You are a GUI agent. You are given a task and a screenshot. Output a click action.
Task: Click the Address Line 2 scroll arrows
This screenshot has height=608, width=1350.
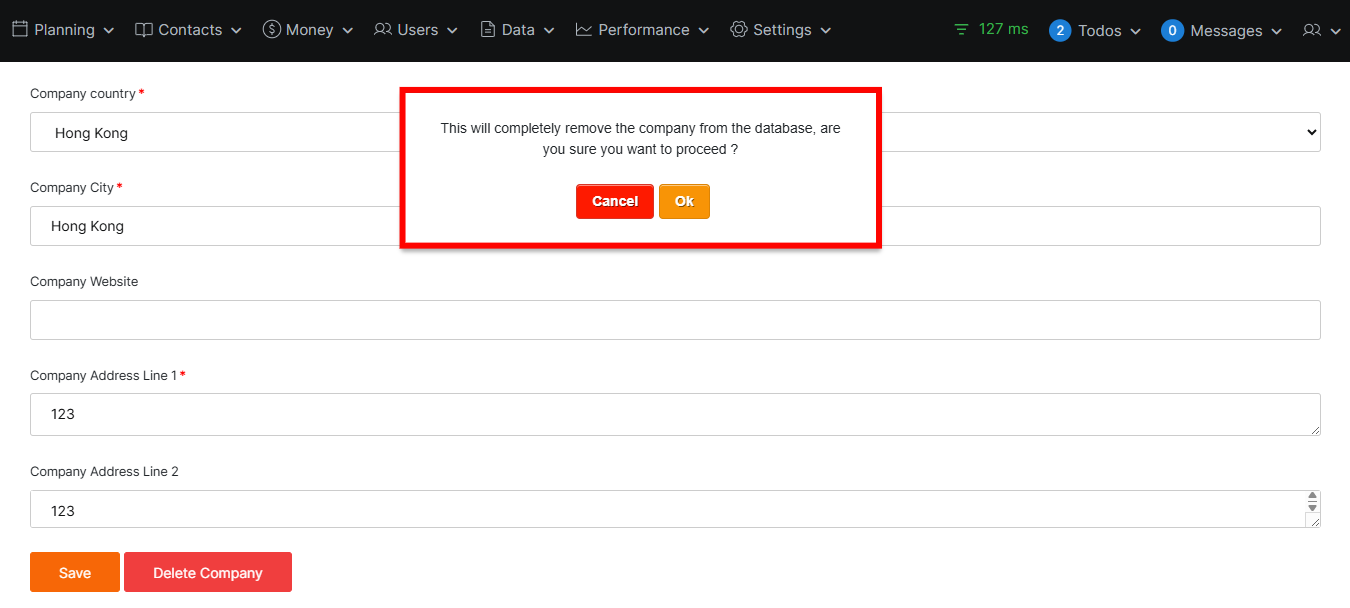(1312, 502)
